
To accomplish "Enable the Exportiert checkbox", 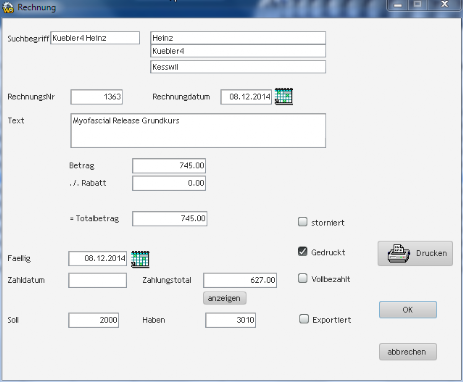I will [x=304, y=319].
